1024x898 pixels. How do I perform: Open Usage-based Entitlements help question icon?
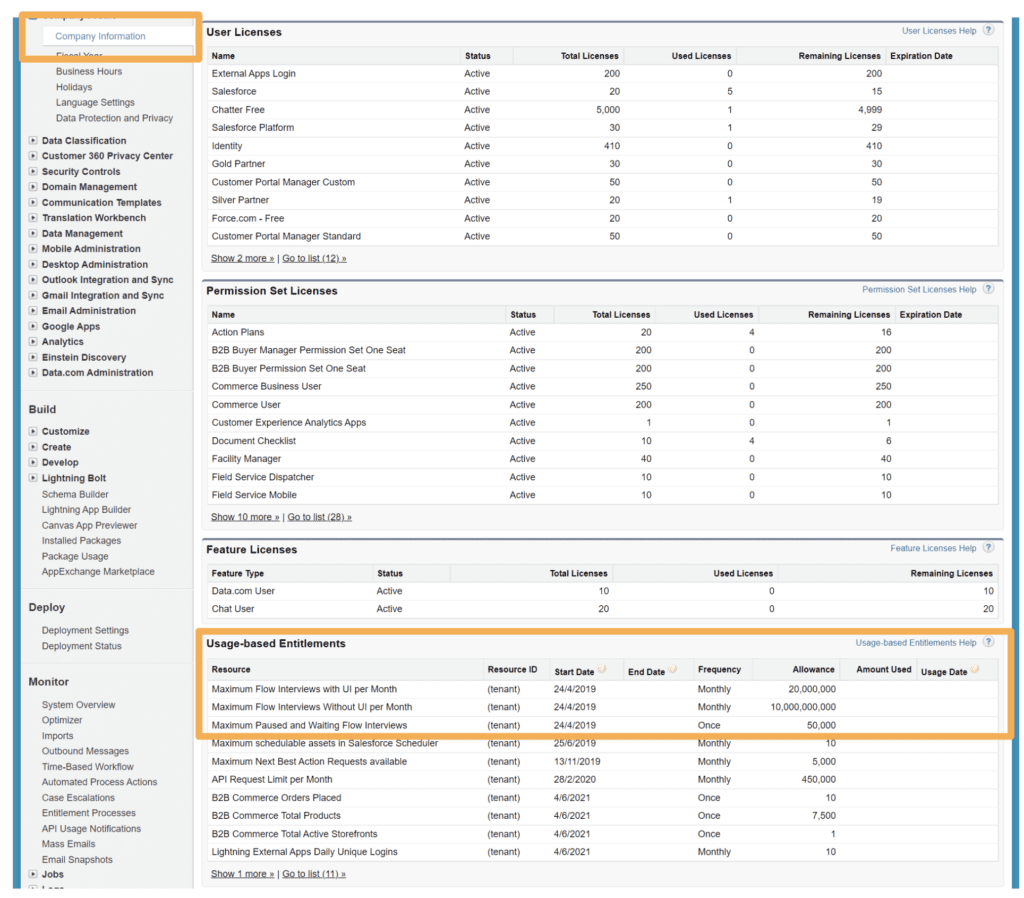click(989, 642)
